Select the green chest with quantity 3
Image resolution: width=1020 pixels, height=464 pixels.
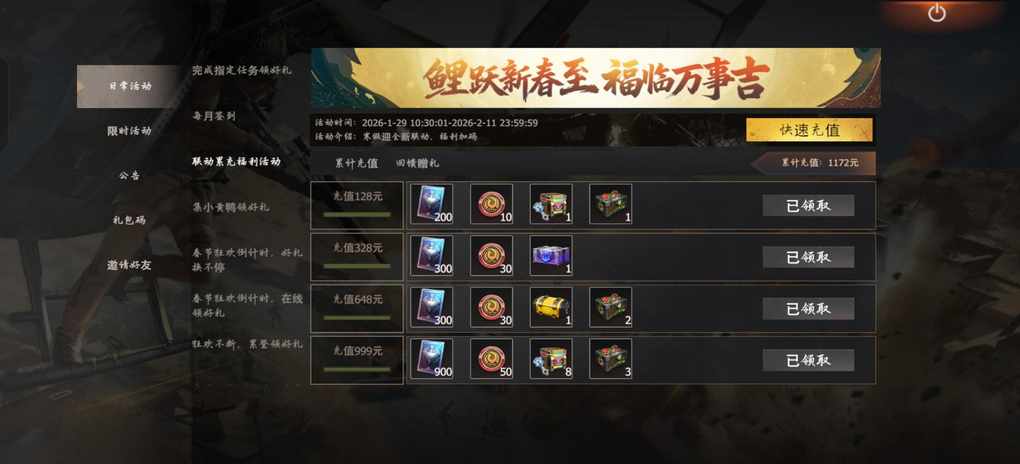pos(610,359)
